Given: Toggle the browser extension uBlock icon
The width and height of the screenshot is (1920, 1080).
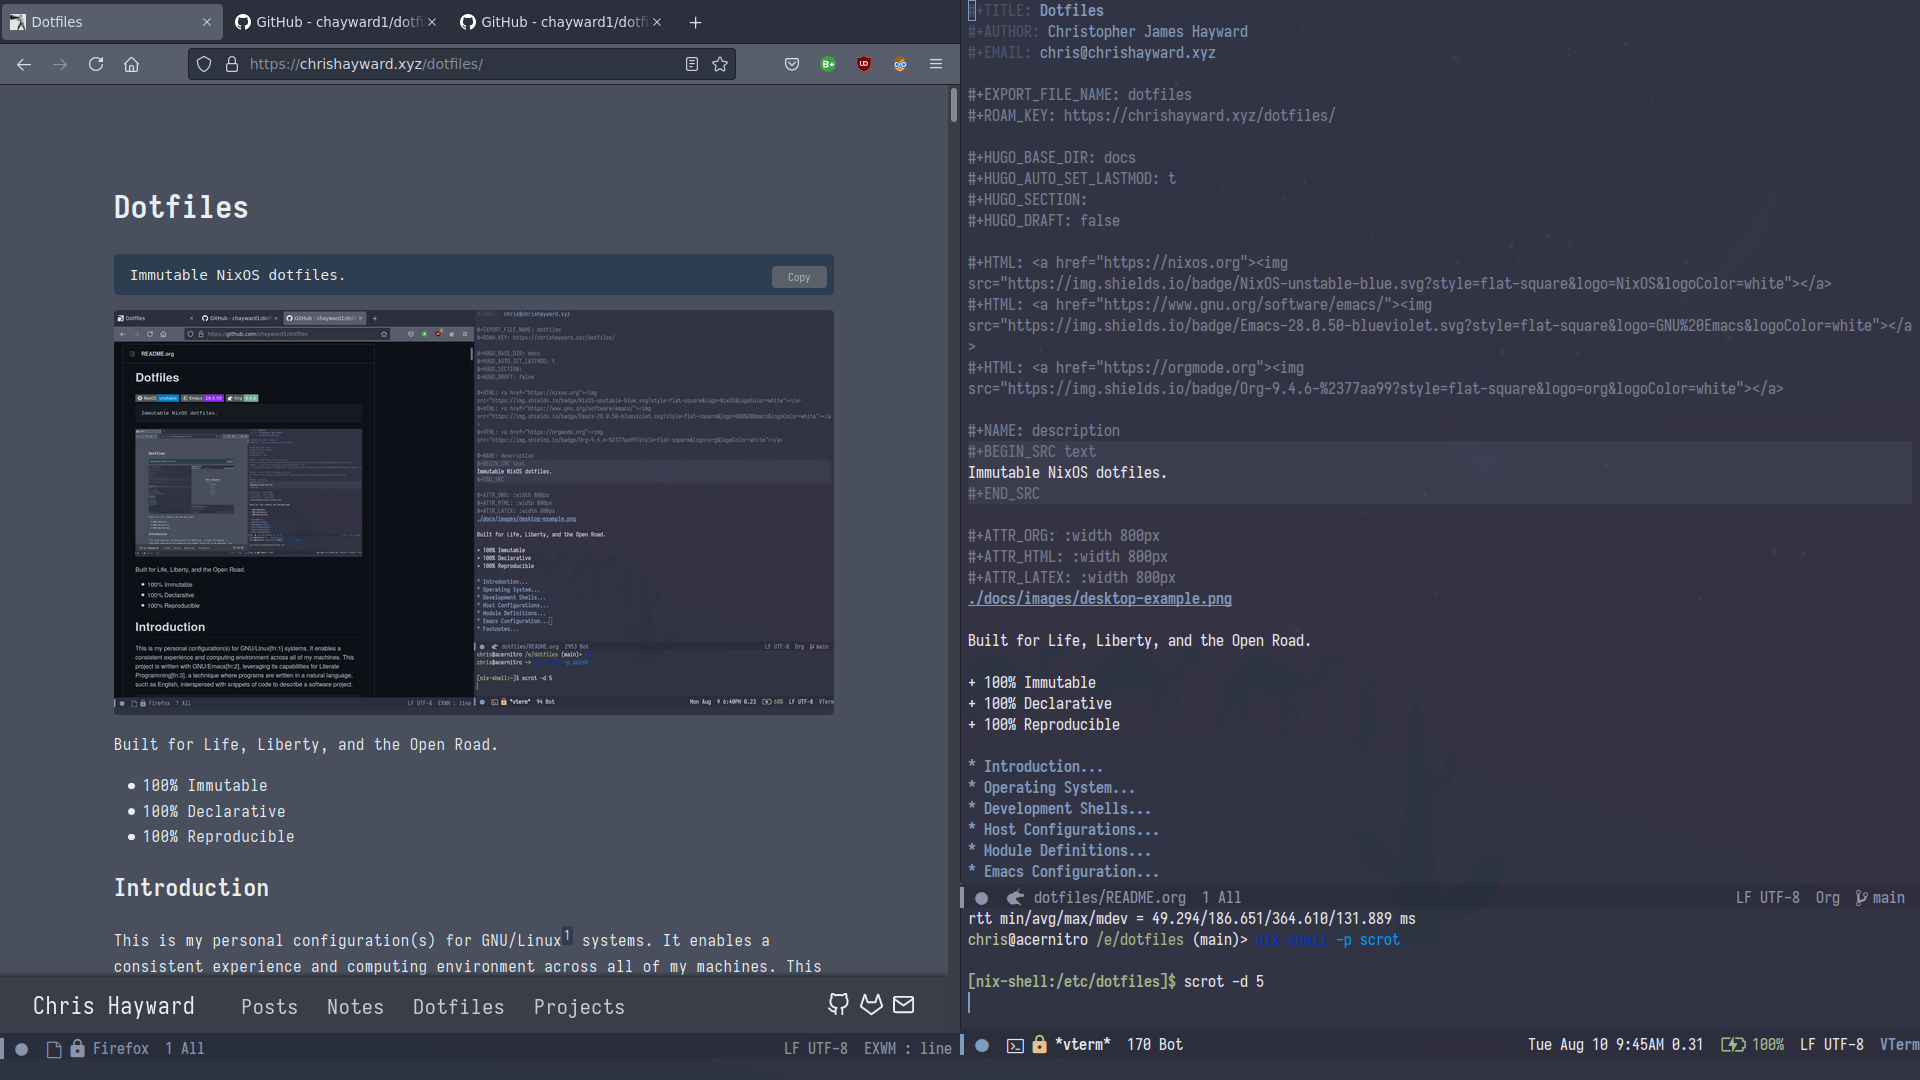Looking at the screenshot, I should point(864,63).
